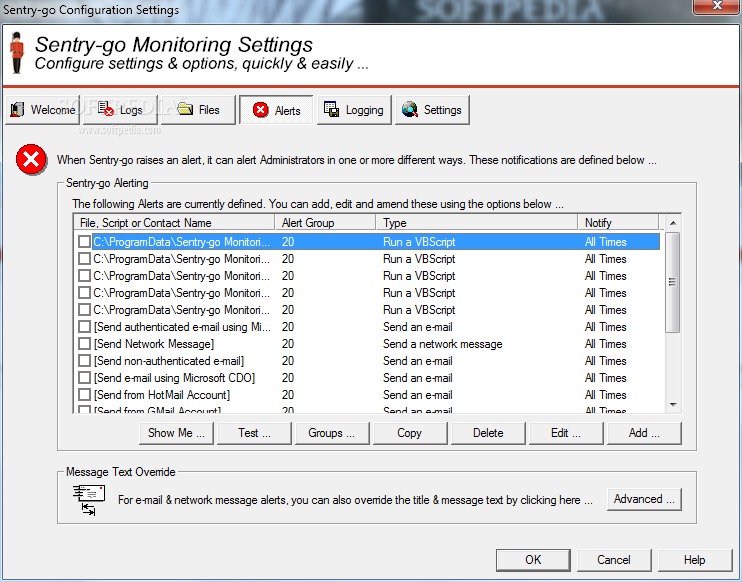
Task: Select '[Send non-authenticated e-mail]' row text
Action: pyautogui.click(x=169, y=361)
